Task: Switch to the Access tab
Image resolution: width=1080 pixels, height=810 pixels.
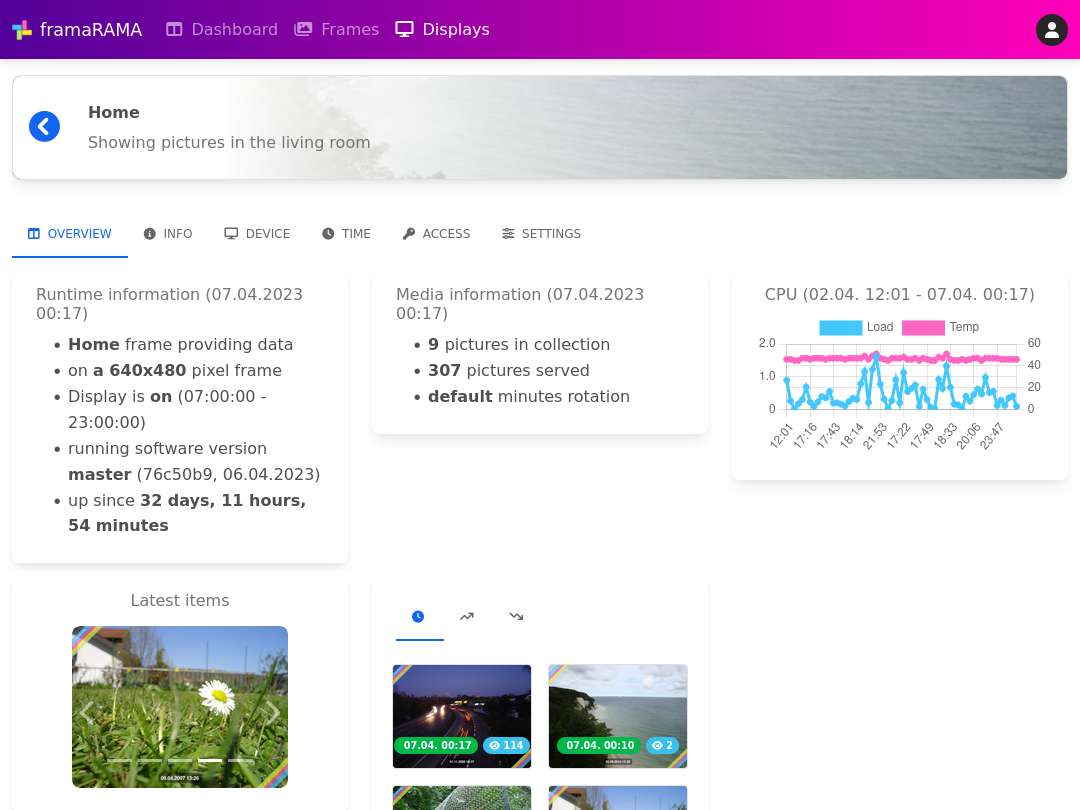Action: (x=437, y=234)
